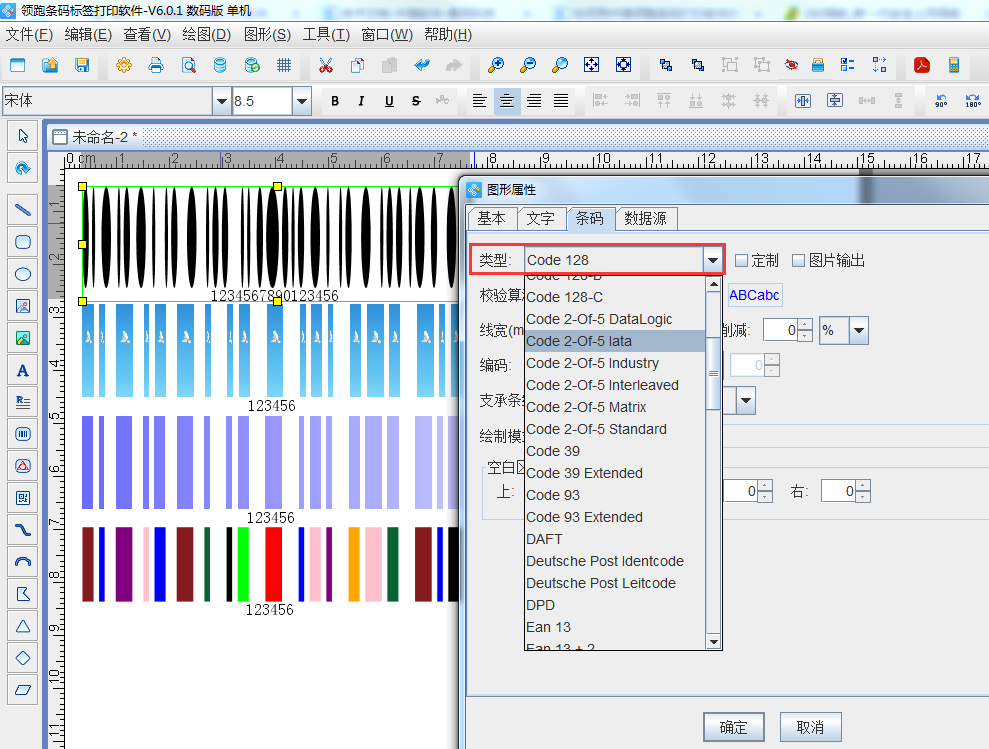
Task: Collapse the Code 128 type dropdown
Action: [x=713, y=260]
